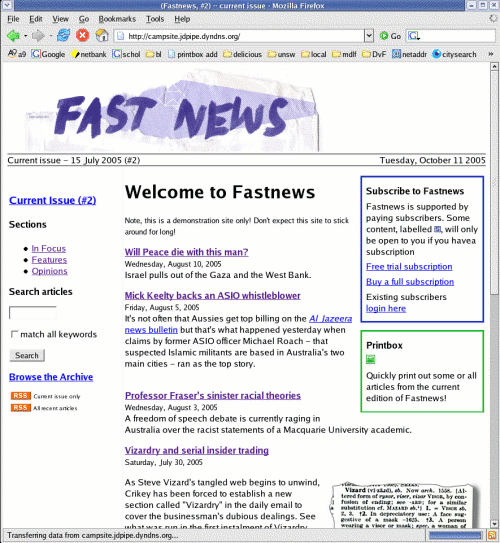
Task: Open the local bookmark folder
Action: click(x=314, y=54)
